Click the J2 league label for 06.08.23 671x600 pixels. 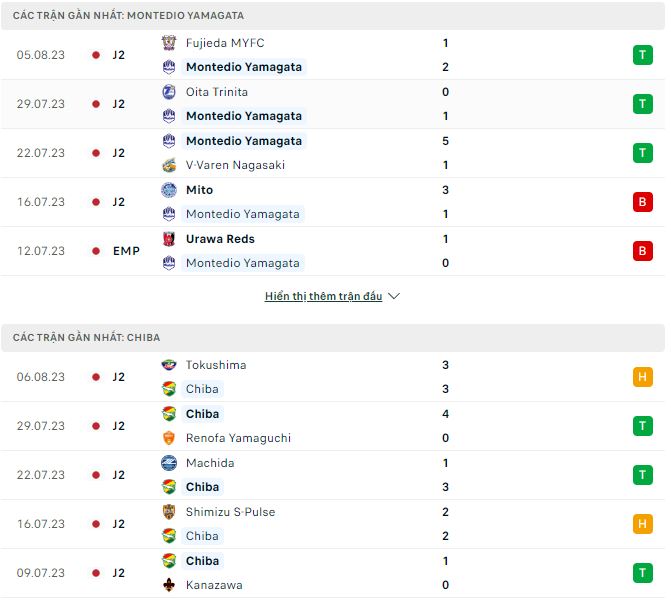(119, 377)
